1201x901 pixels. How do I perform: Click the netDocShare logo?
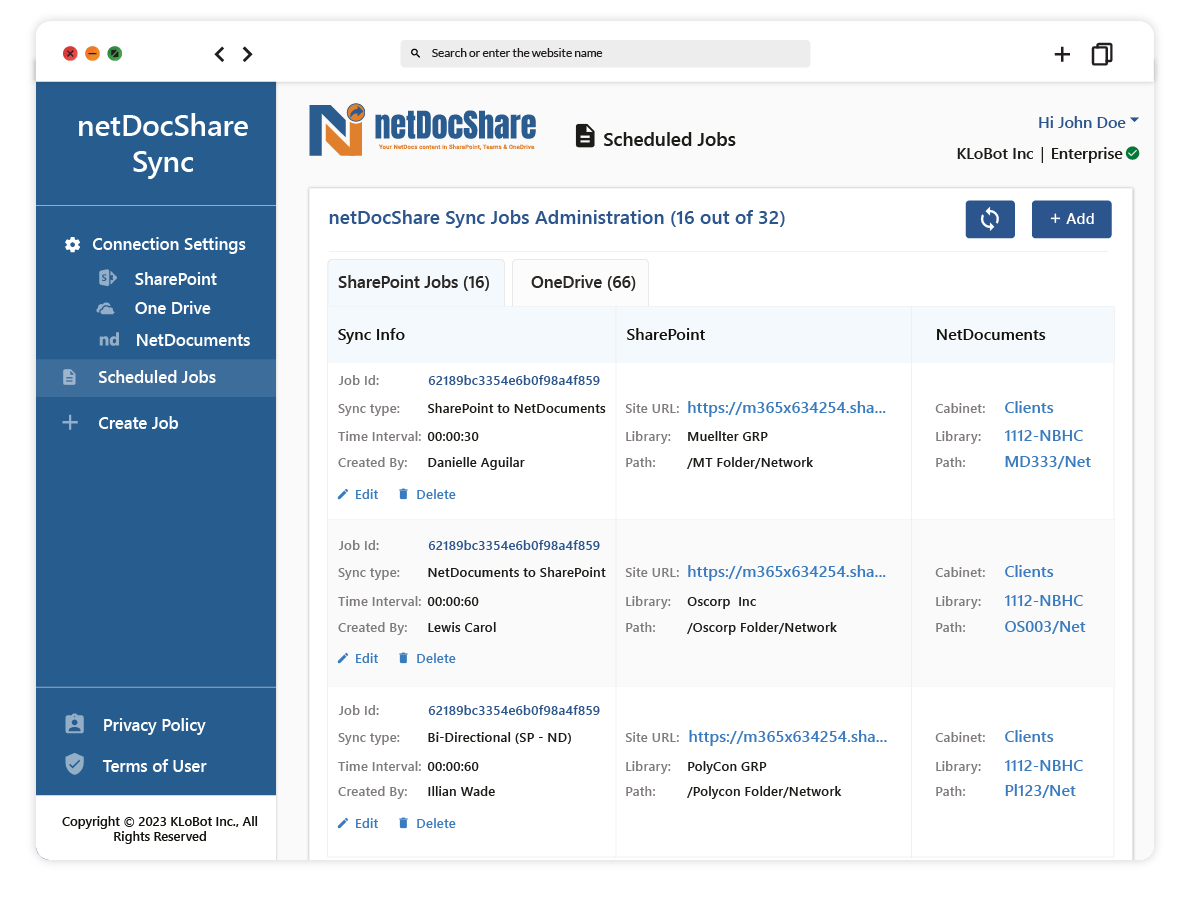pos(422,130)
